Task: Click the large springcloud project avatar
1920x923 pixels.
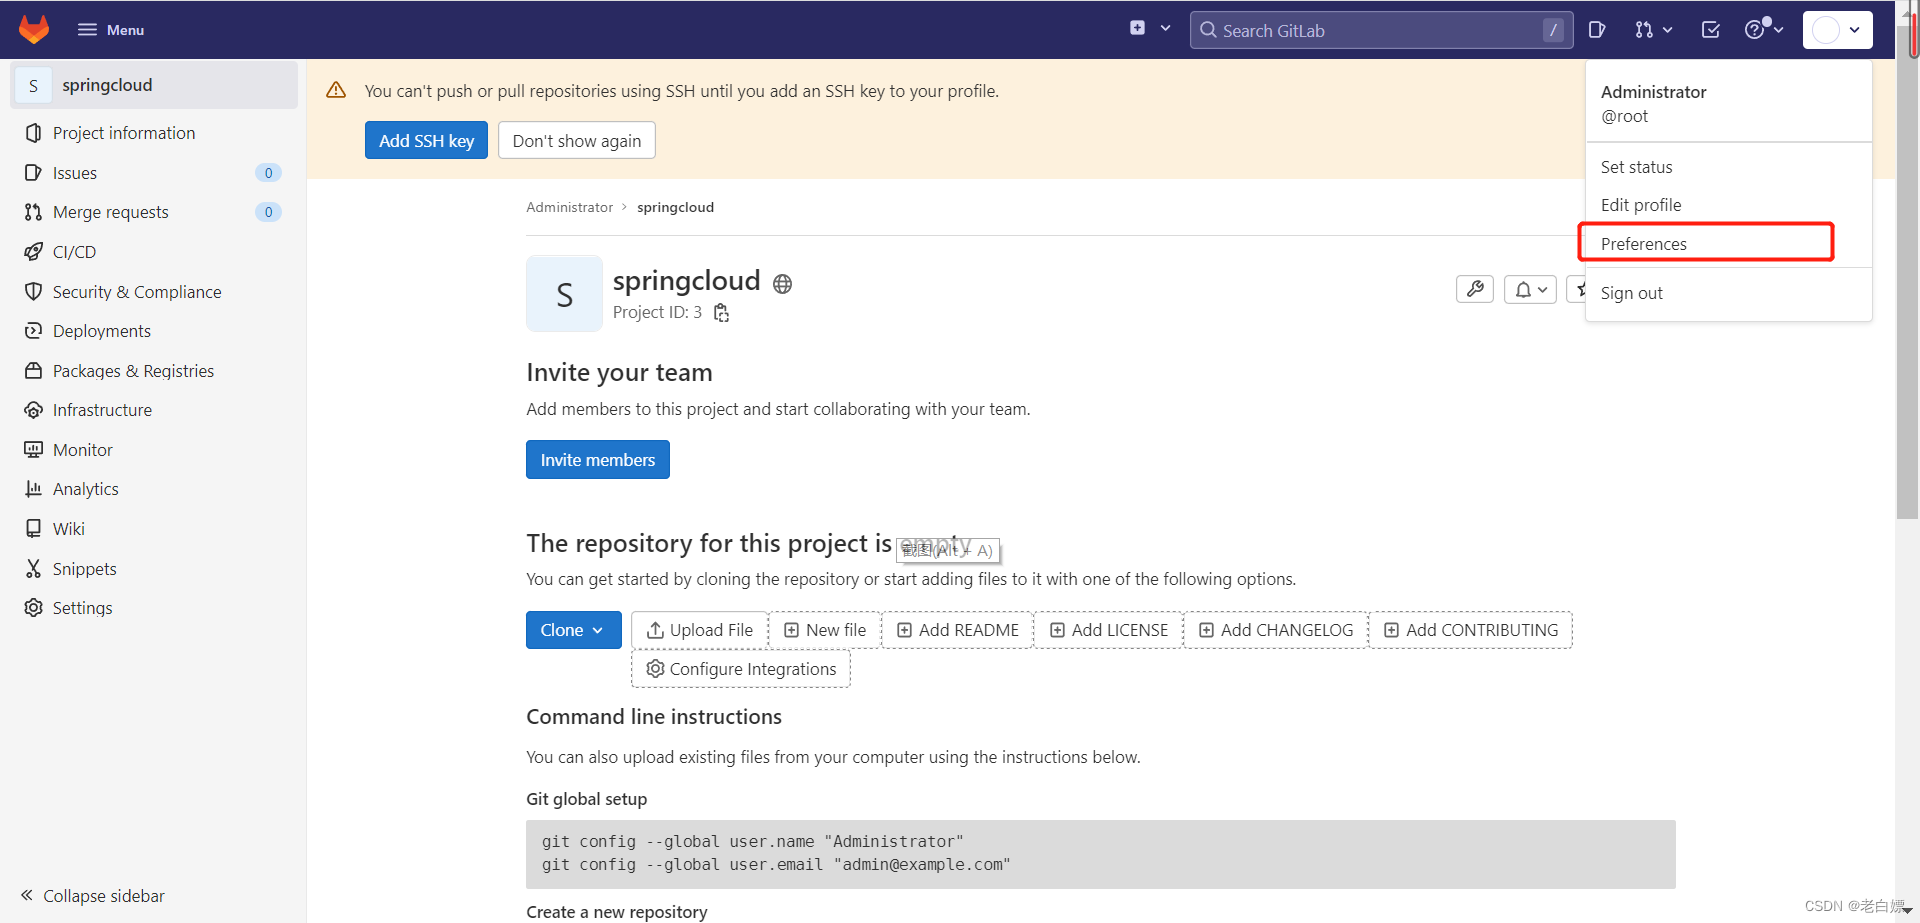Action: click(x=564, y=294)
